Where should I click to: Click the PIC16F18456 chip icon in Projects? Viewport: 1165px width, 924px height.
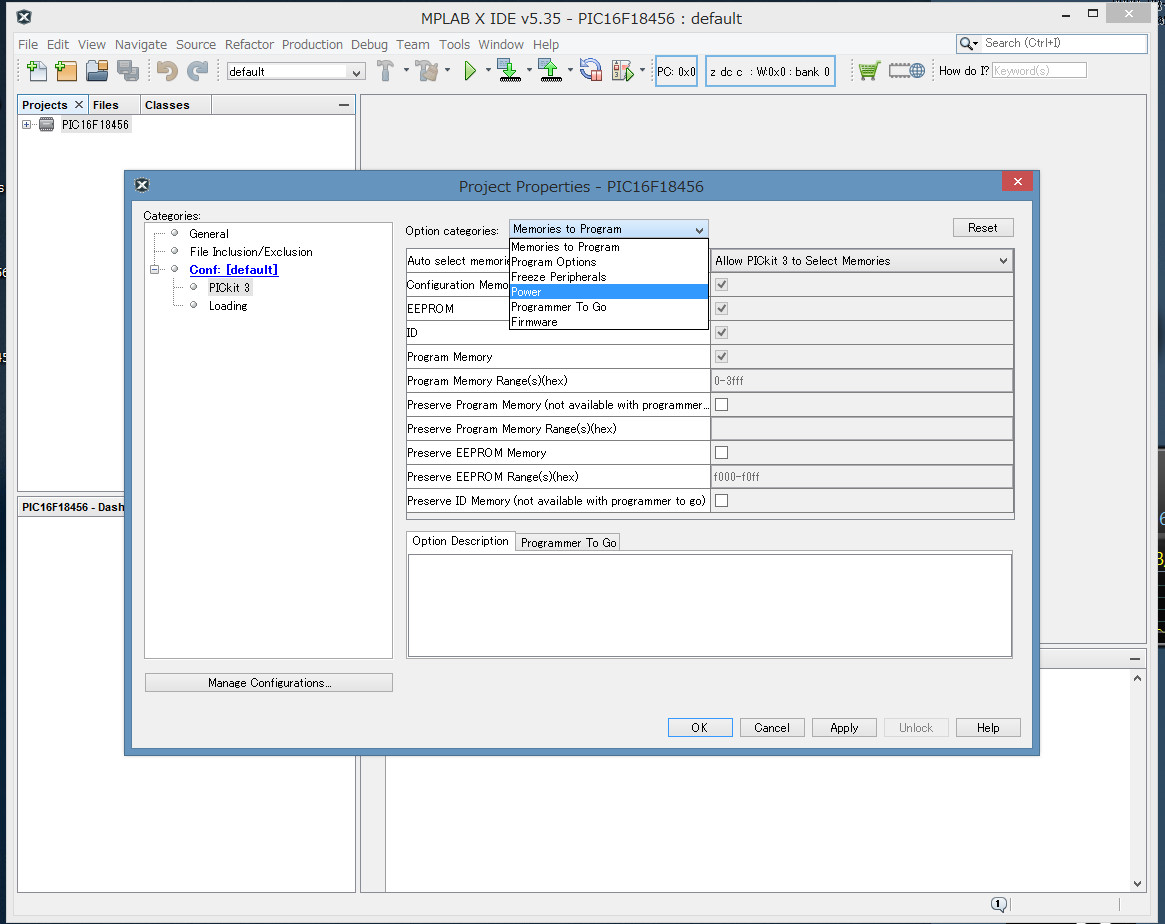point(47,125)
